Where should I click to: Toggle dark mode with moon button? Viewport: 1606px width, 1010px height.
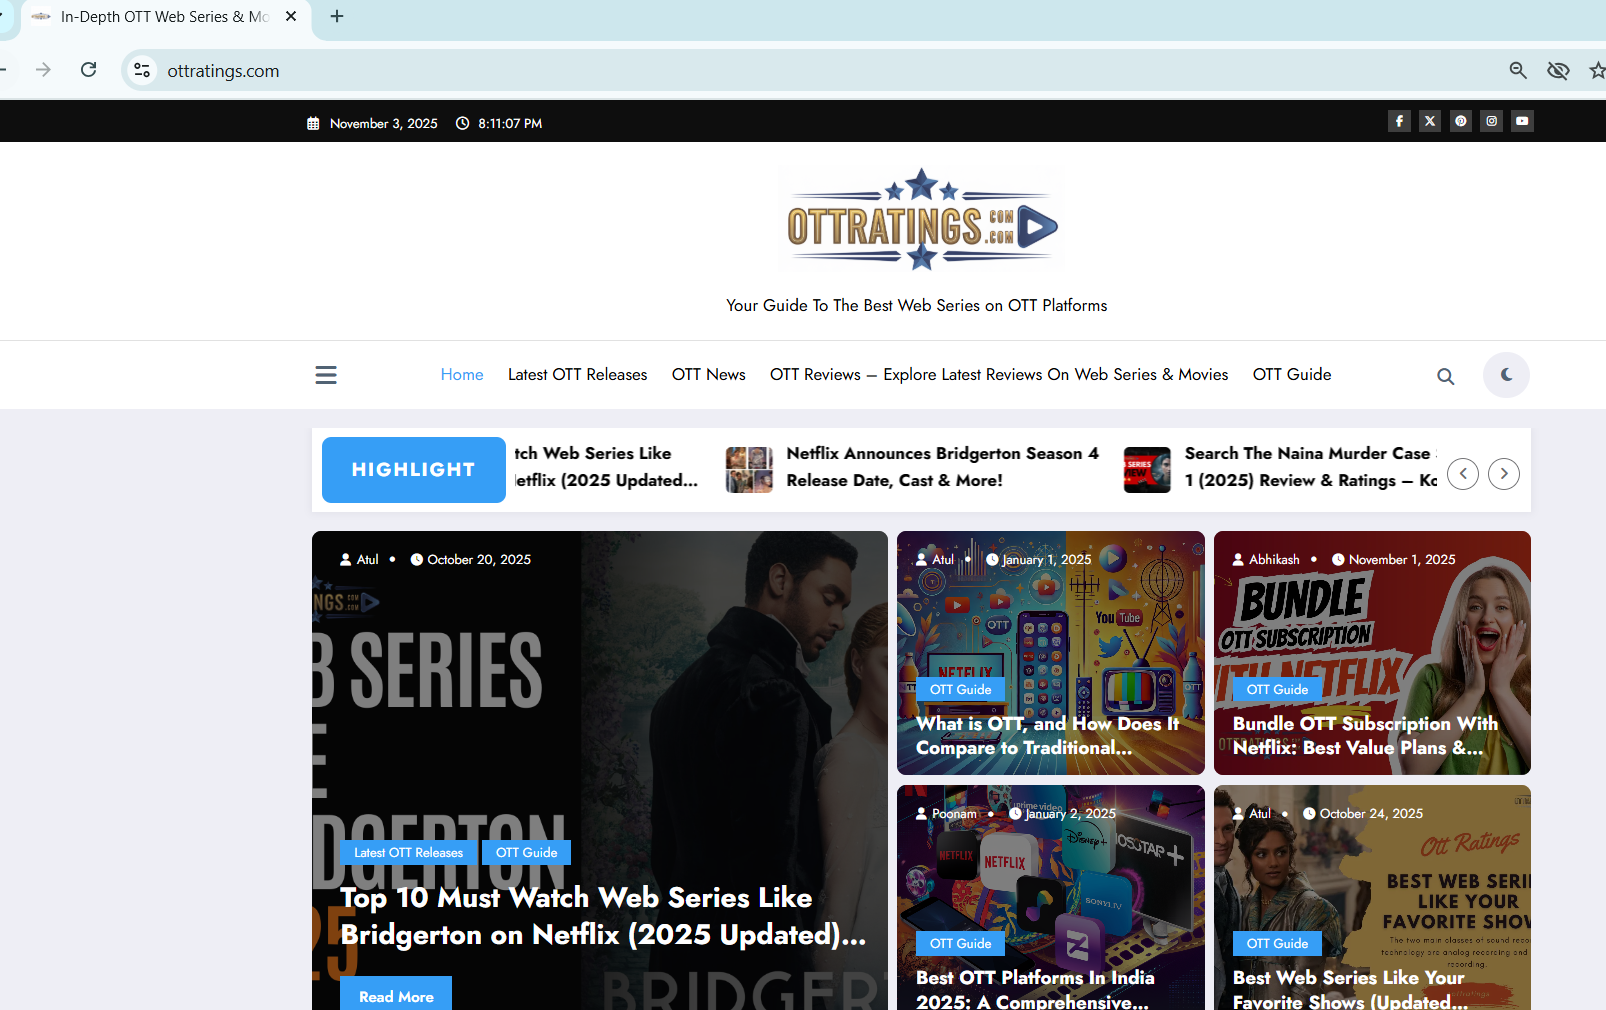tap(1506, 375)
